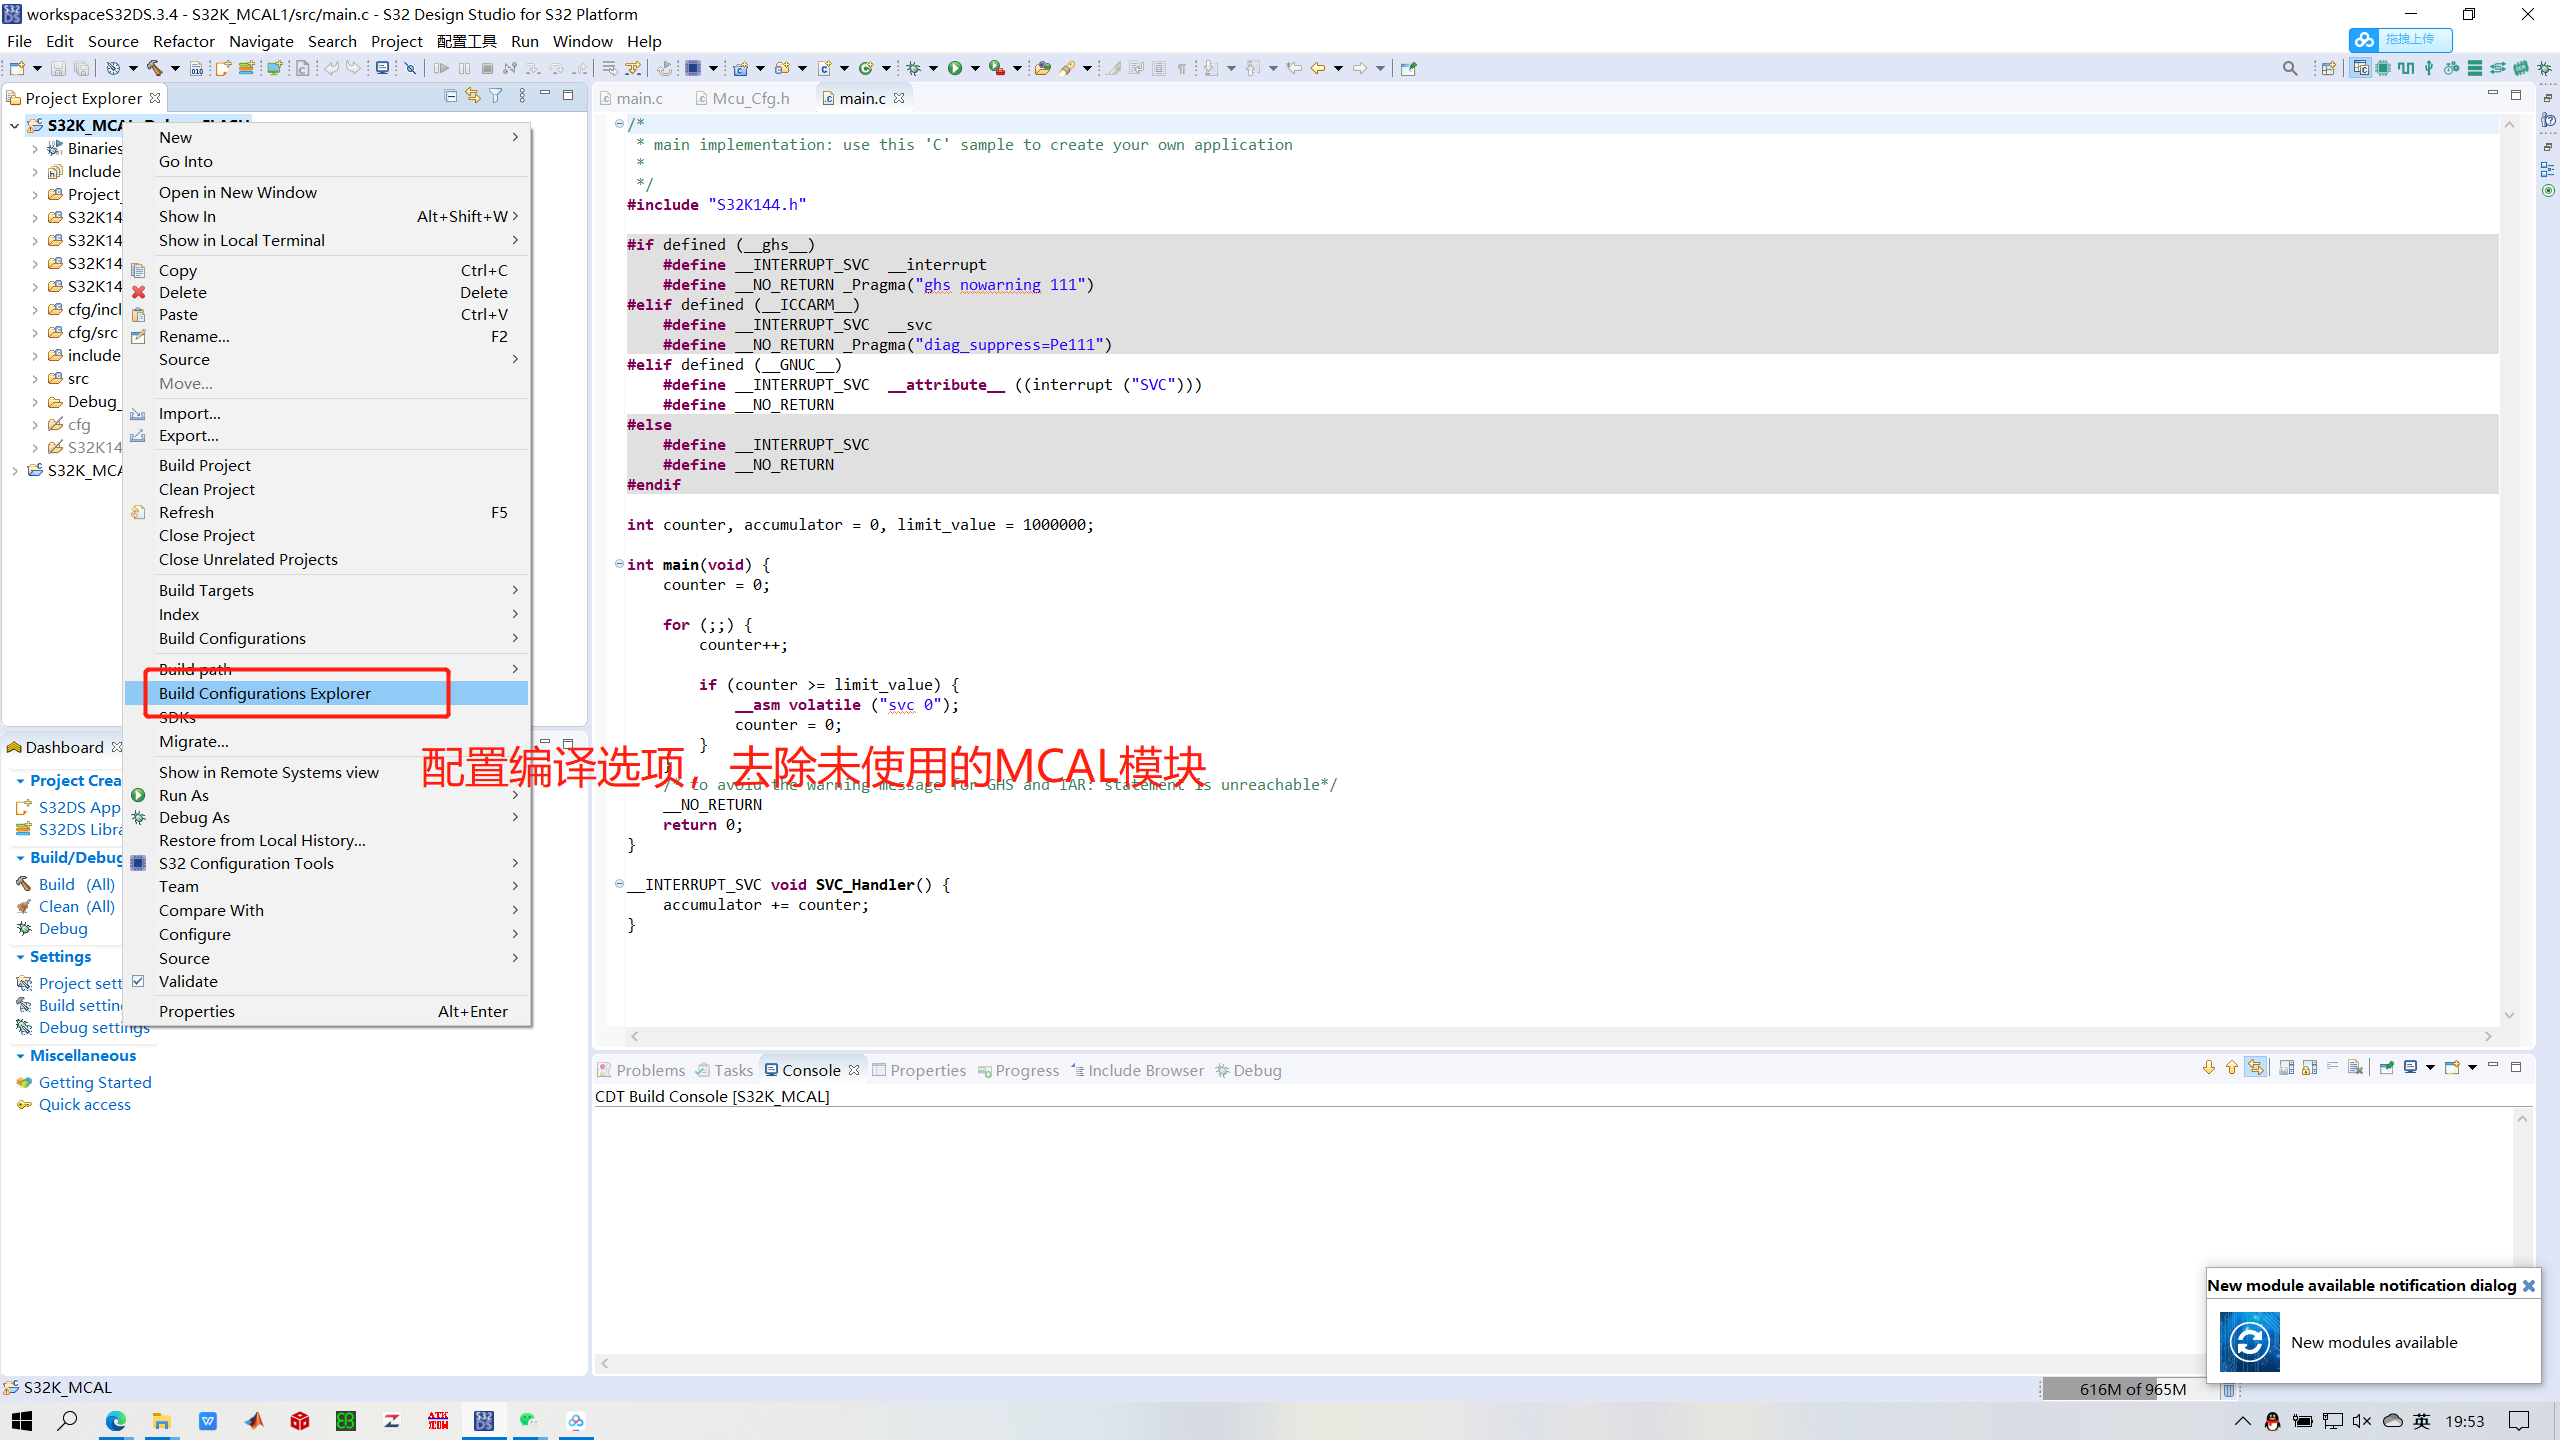Open Microsoft Edge from the taskbar

(116, 1421)
